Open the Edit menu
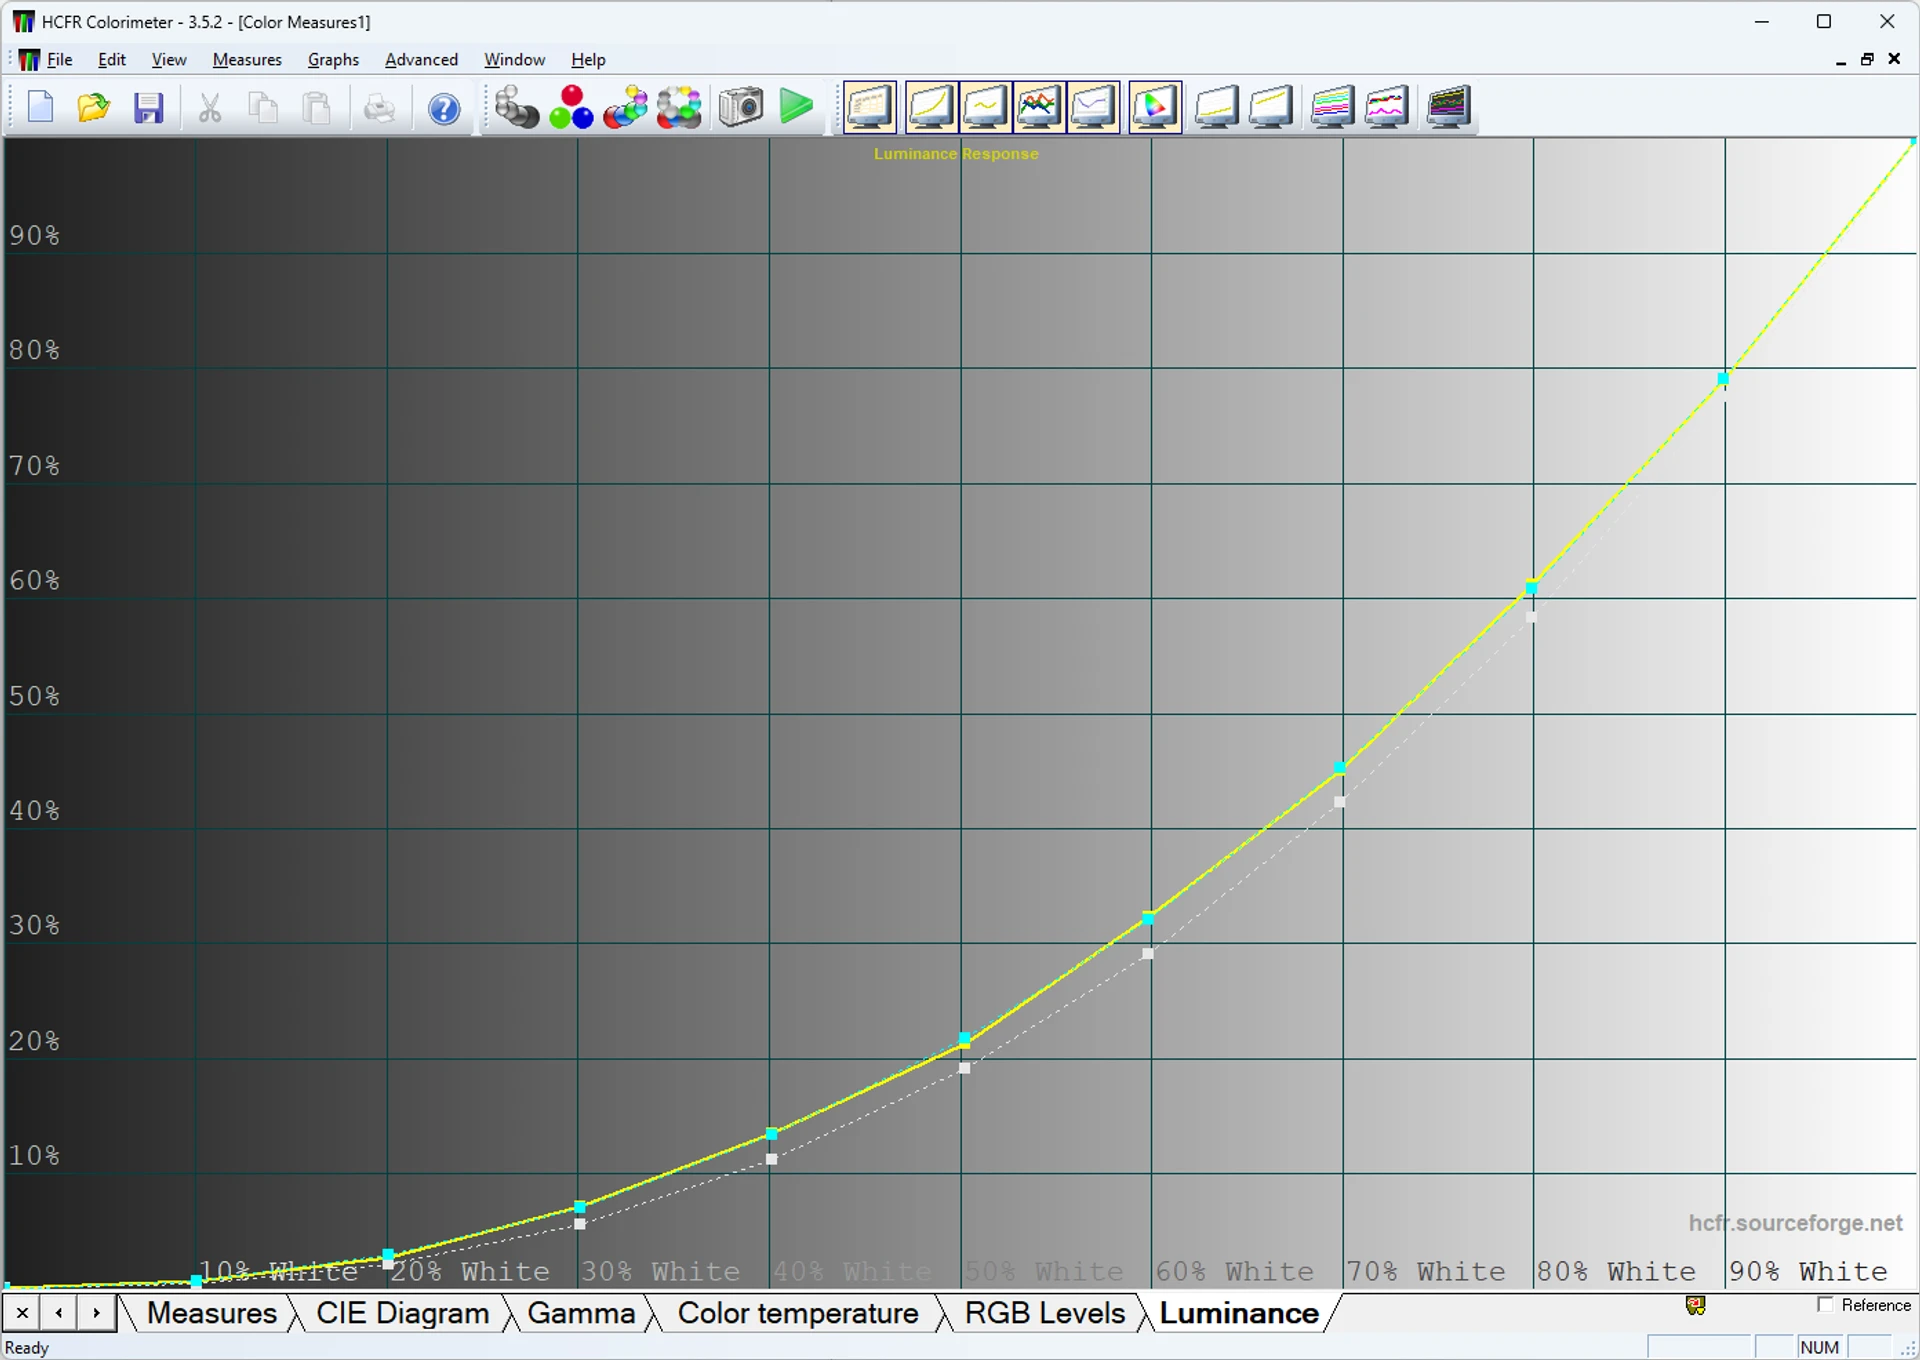This screenshot has height=1360, width=1920. coord(112,60)
